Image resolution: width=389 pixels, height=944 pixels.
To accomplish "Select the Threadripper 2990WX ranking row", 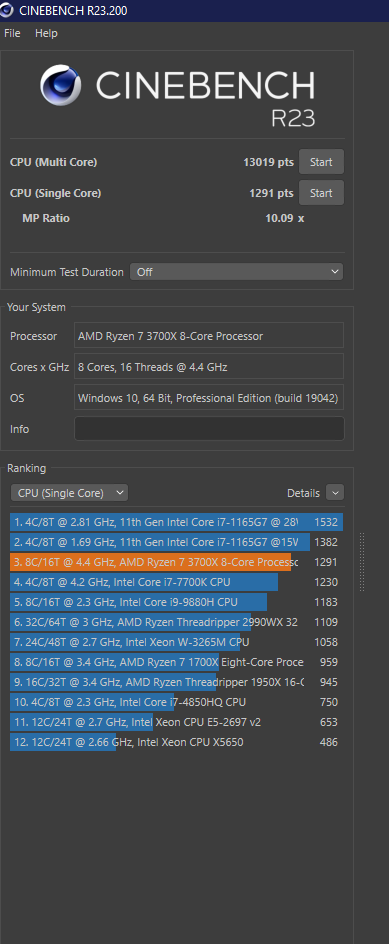I will (x=176, y=622).
